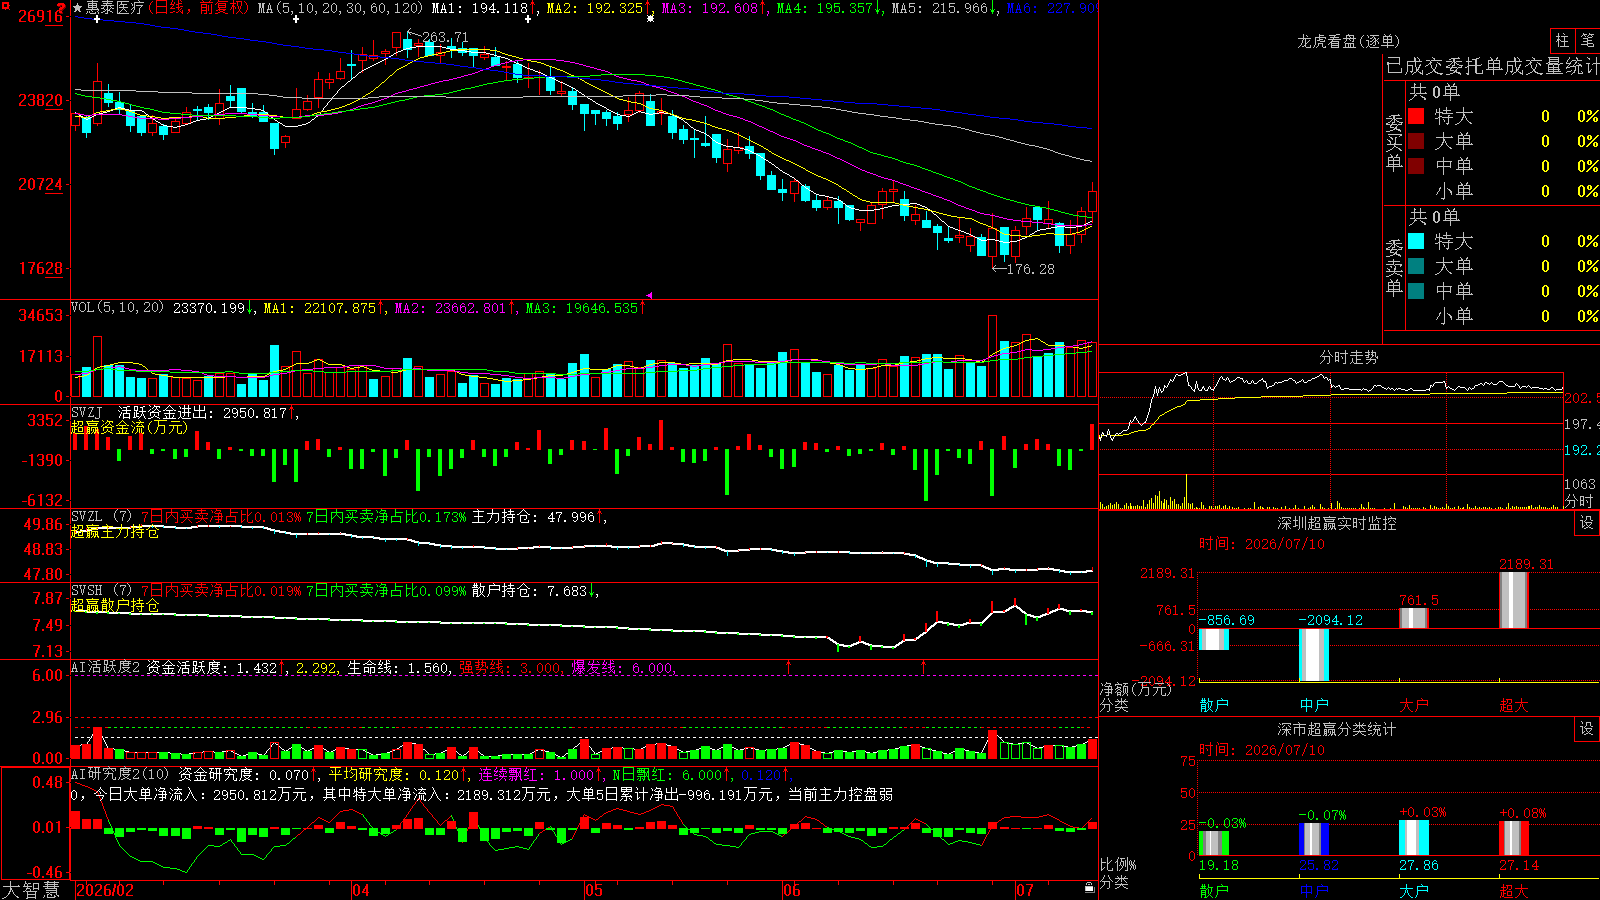
Task: Select the 04 month marker on timeline
Action: point(361,890)
